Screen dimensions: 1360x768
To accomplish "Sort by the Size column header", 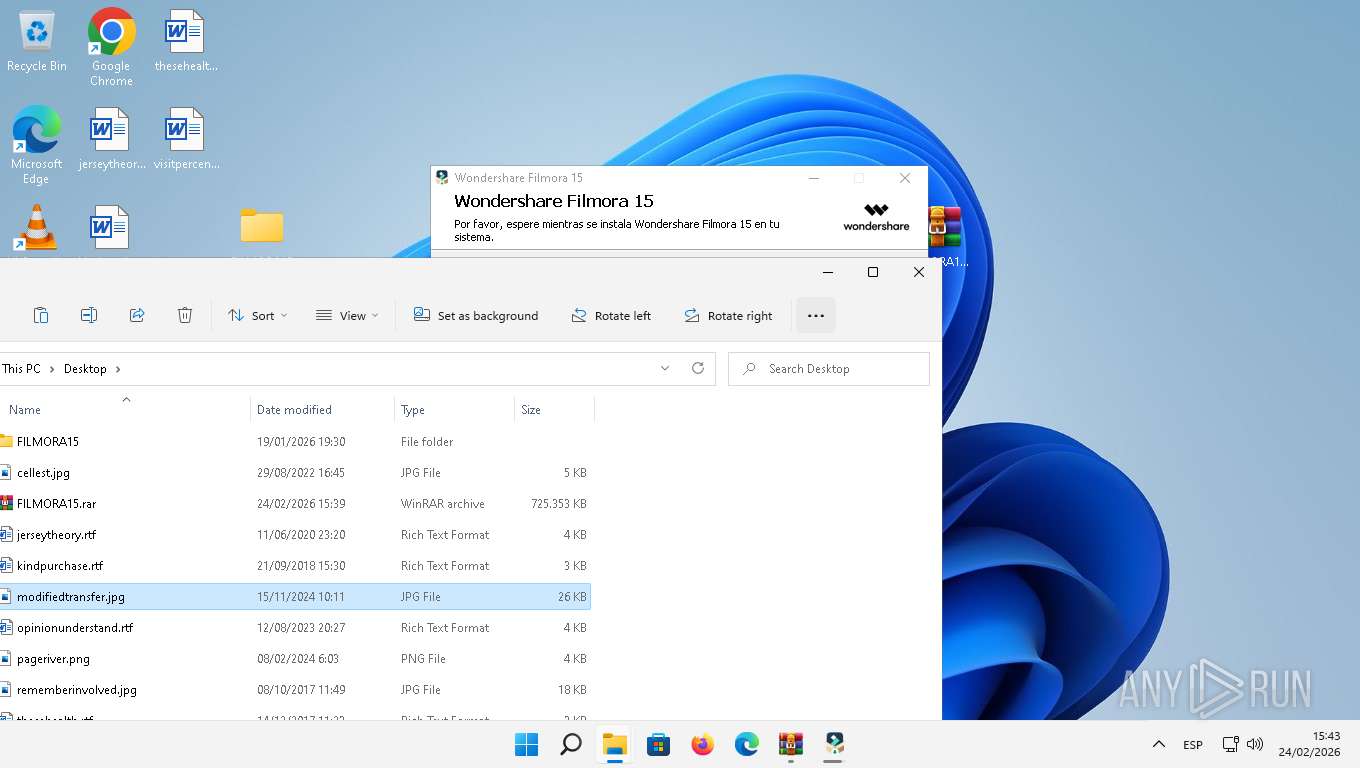I will 554,409.
